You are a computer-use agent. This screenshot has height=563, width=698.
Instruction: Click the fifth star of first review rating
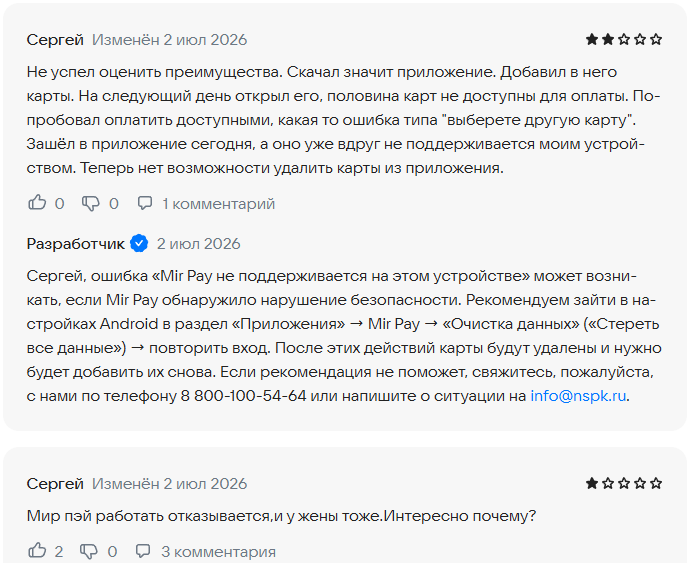(x=656, y=40)
